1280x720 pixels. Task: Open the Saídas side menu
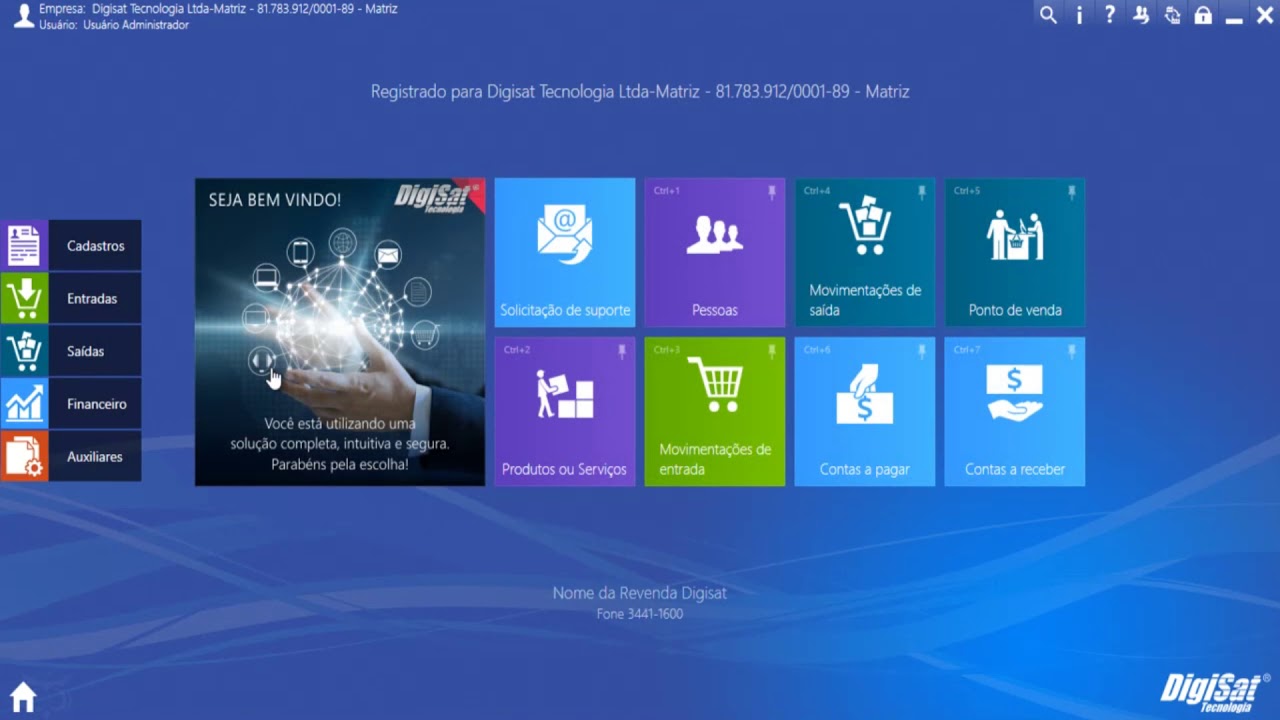(70, 351)
